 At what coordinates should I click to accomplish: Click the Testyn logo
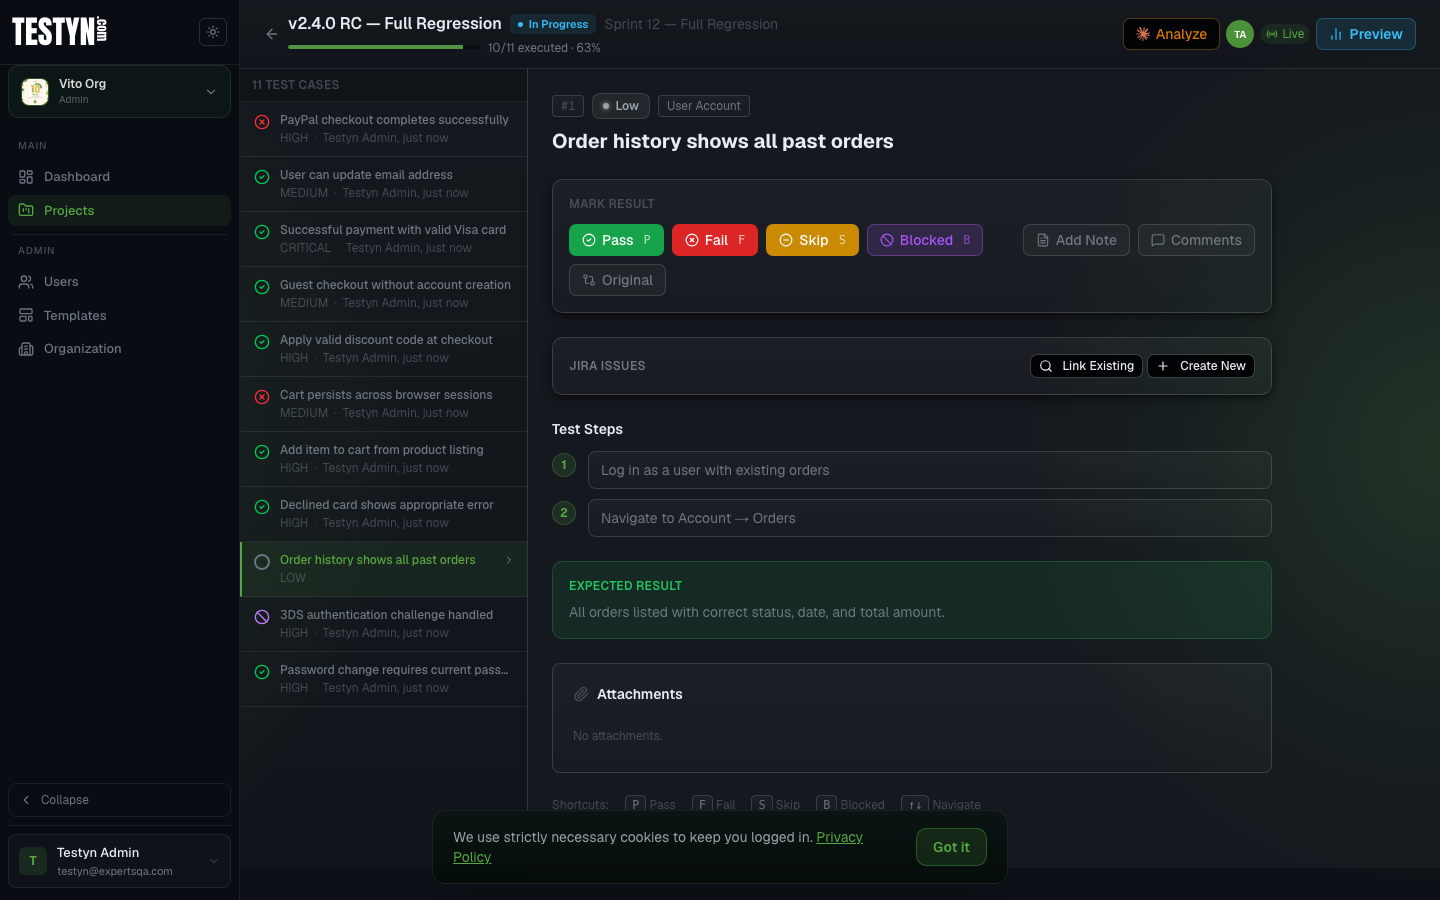point(60,32)
